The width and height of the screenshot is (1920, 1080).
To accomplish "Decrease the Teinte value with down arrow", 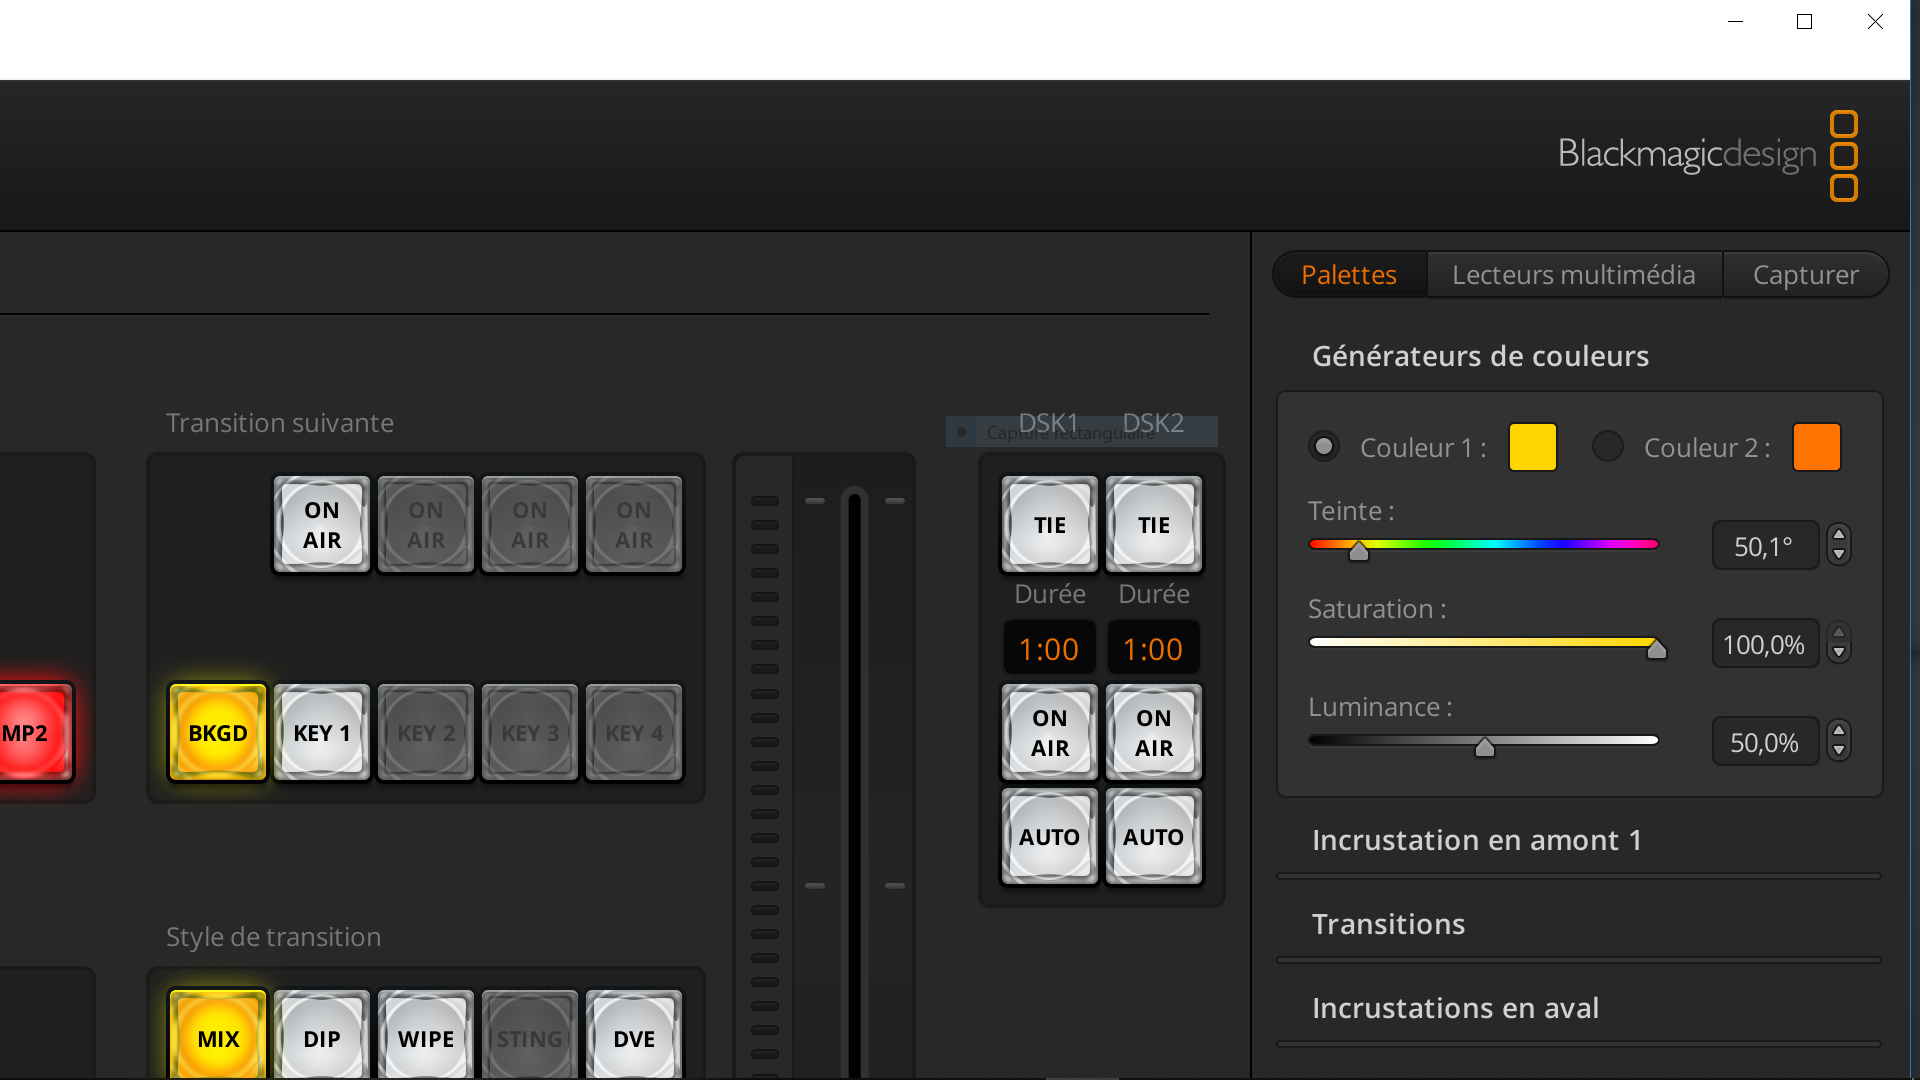I will 1839,555.
